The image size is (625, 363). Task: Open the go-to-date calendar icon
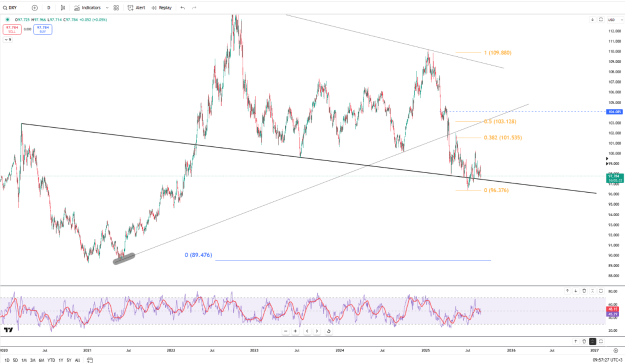(90, 360)
